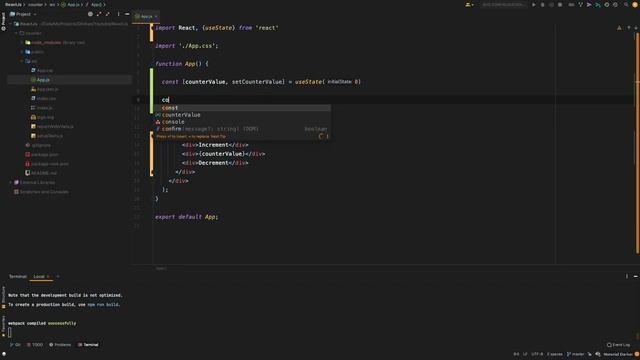Click the tool windows quick-access icon bottom-left
Viewport: 640px width, 360px height.
click(x=4, y=354)
